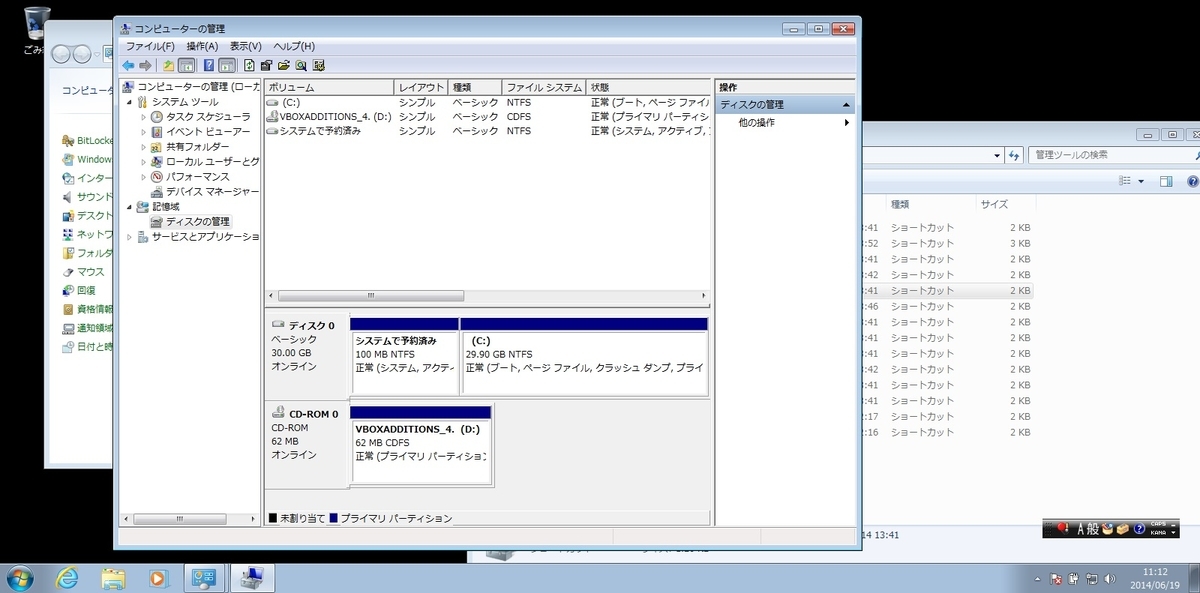Viewport: 1200px width, 593px height.
Task: Show hidden system tray icons arrow
Action: pyautogui.click(x=1038, y=578)
